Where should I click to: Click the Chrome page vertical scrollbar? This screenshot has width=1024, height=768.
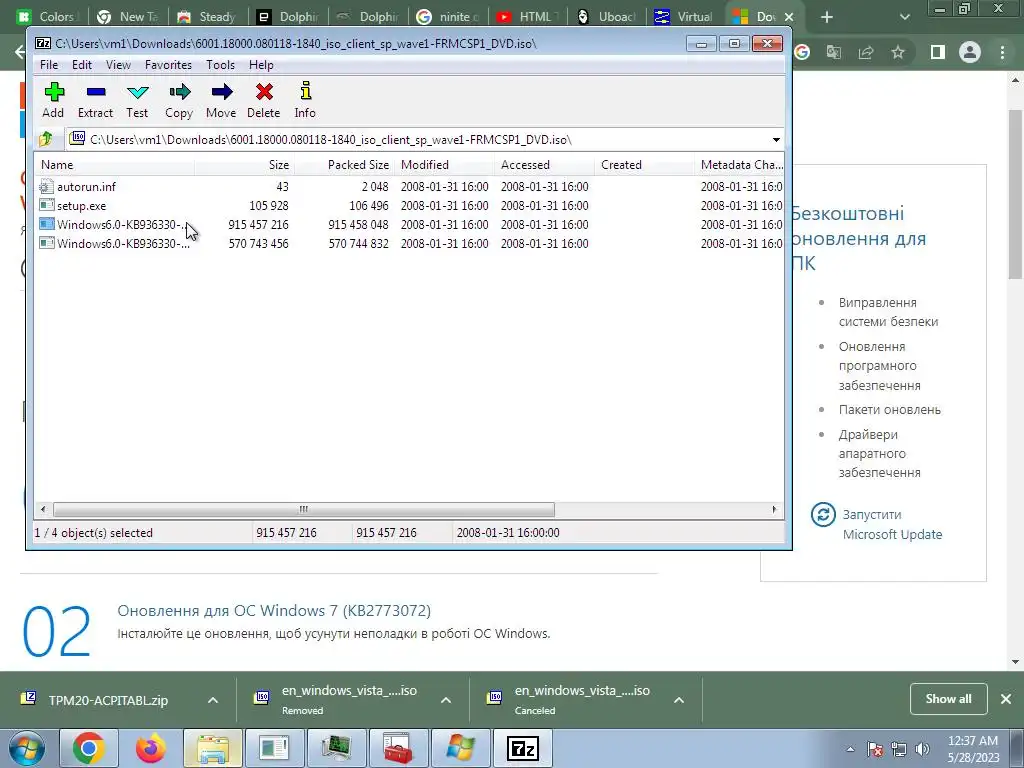click(x=1016, y=193)
